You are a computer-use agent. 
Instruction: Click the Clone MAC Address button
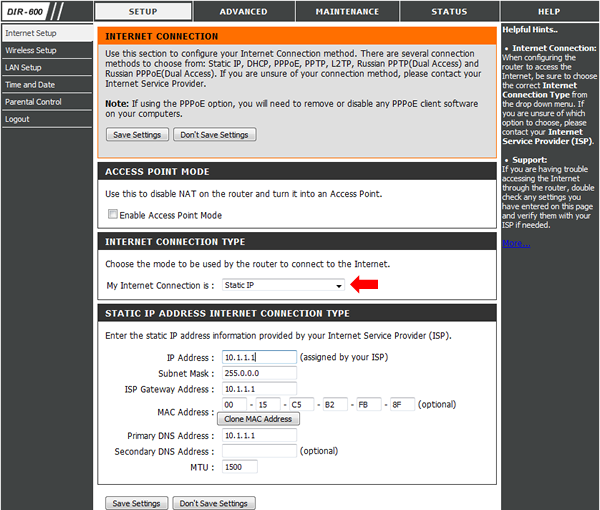(258, 419)
